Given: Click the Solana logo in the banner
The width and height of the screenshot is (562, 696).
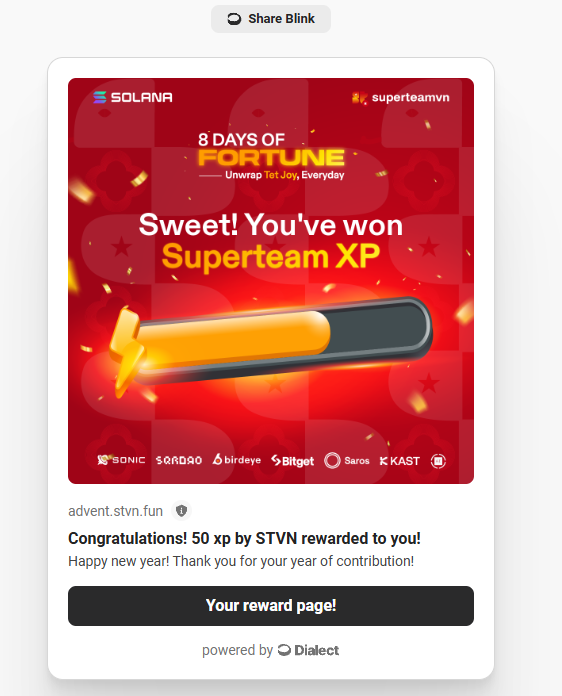Looking at the screenshot, I should point(133,97).
